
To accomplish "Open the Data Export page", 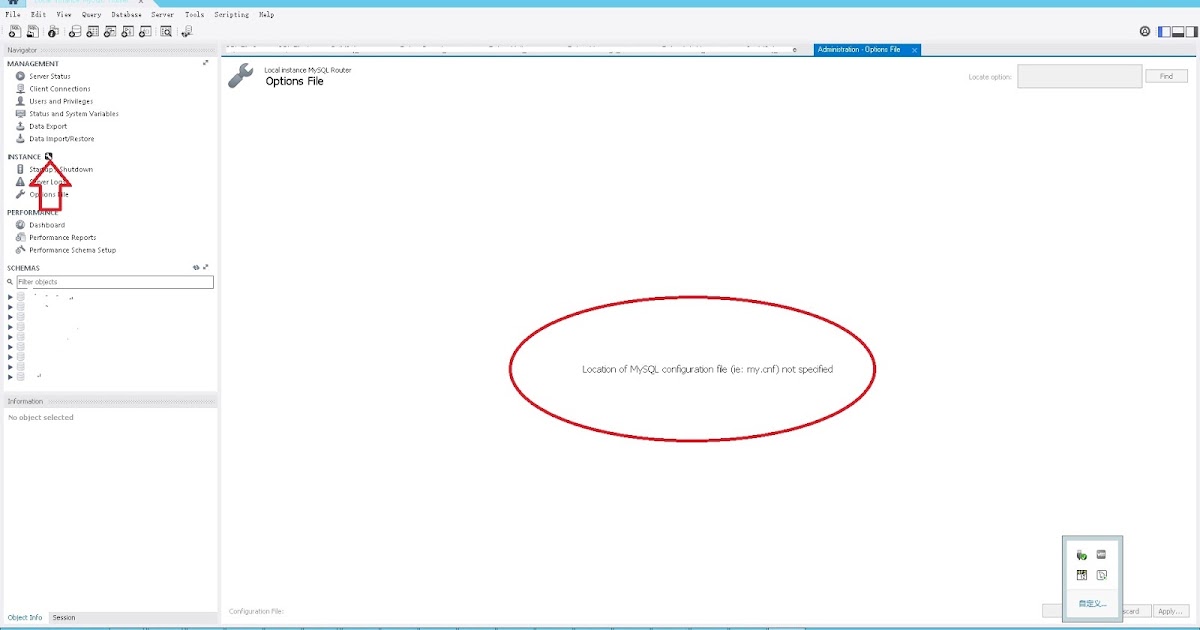I will [x=46, y=126].
